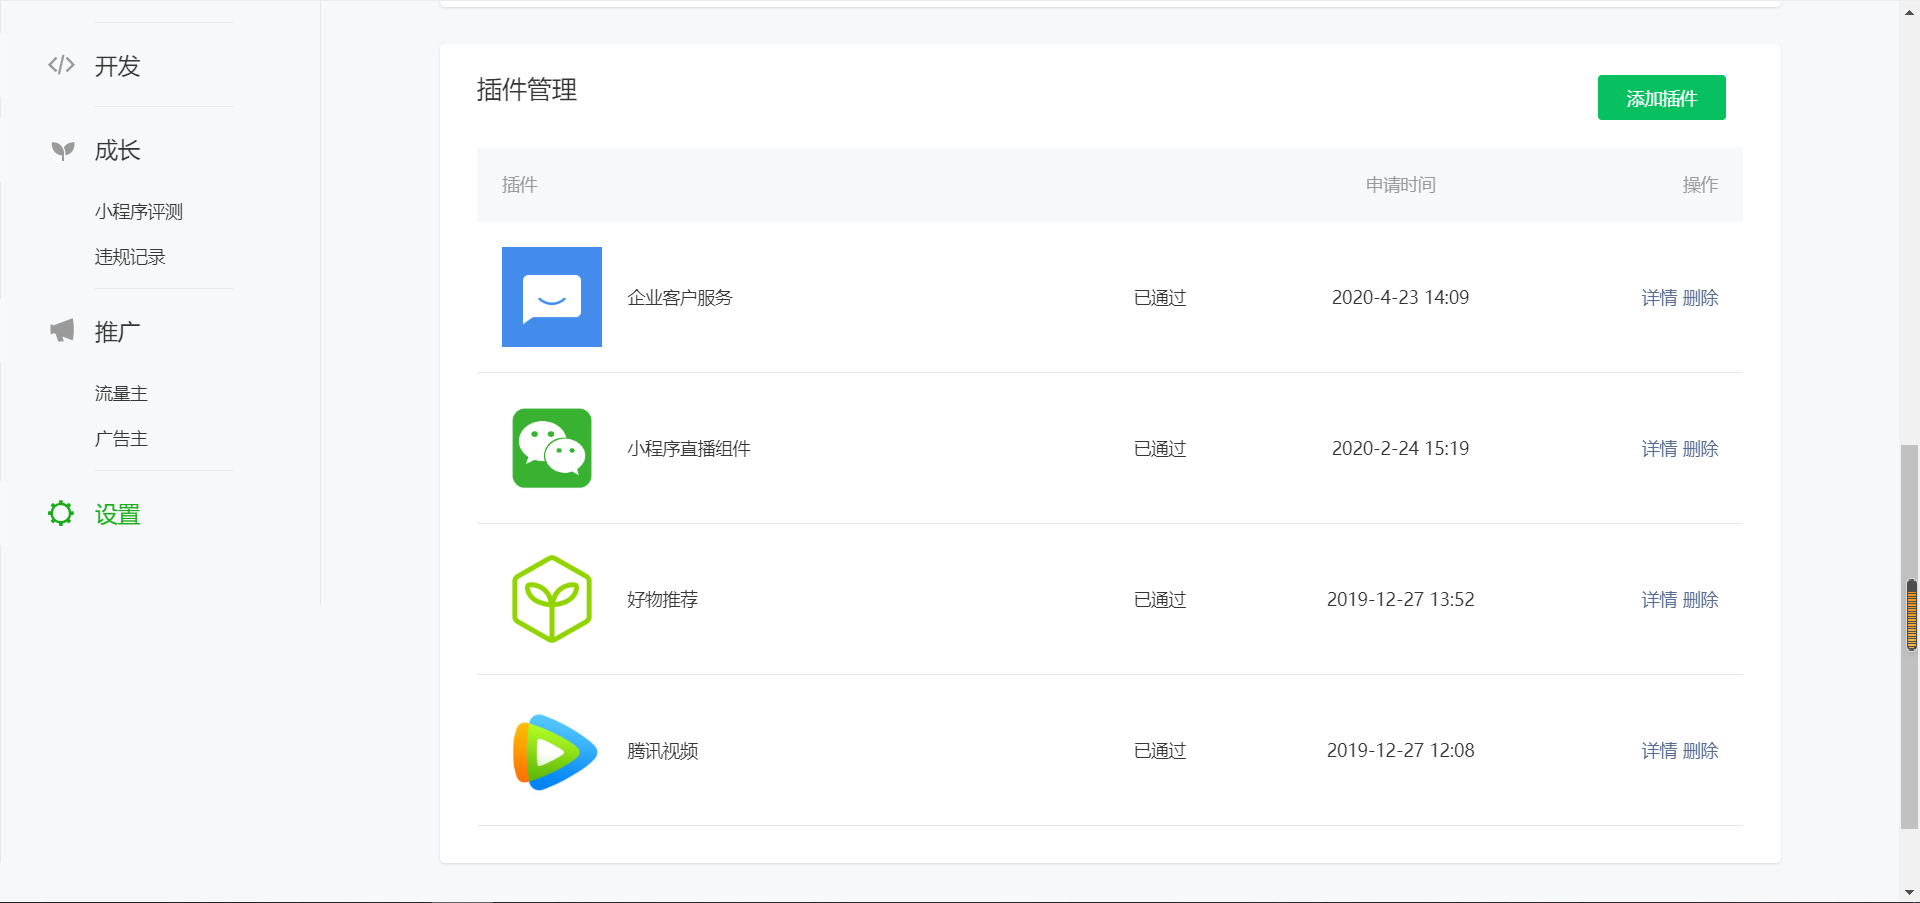Click 已通过 status in 腾讯视频 row
Image resolution: width=1920 pixels, height=903 pixels.
[x=1160, y=751]
